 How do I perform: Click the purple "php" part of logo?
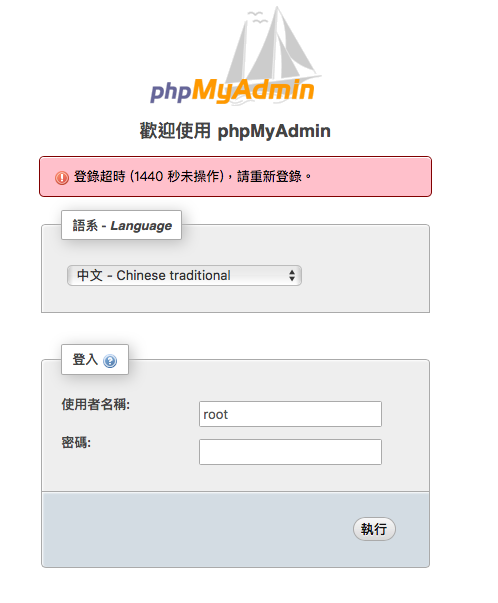click(170, 92)
